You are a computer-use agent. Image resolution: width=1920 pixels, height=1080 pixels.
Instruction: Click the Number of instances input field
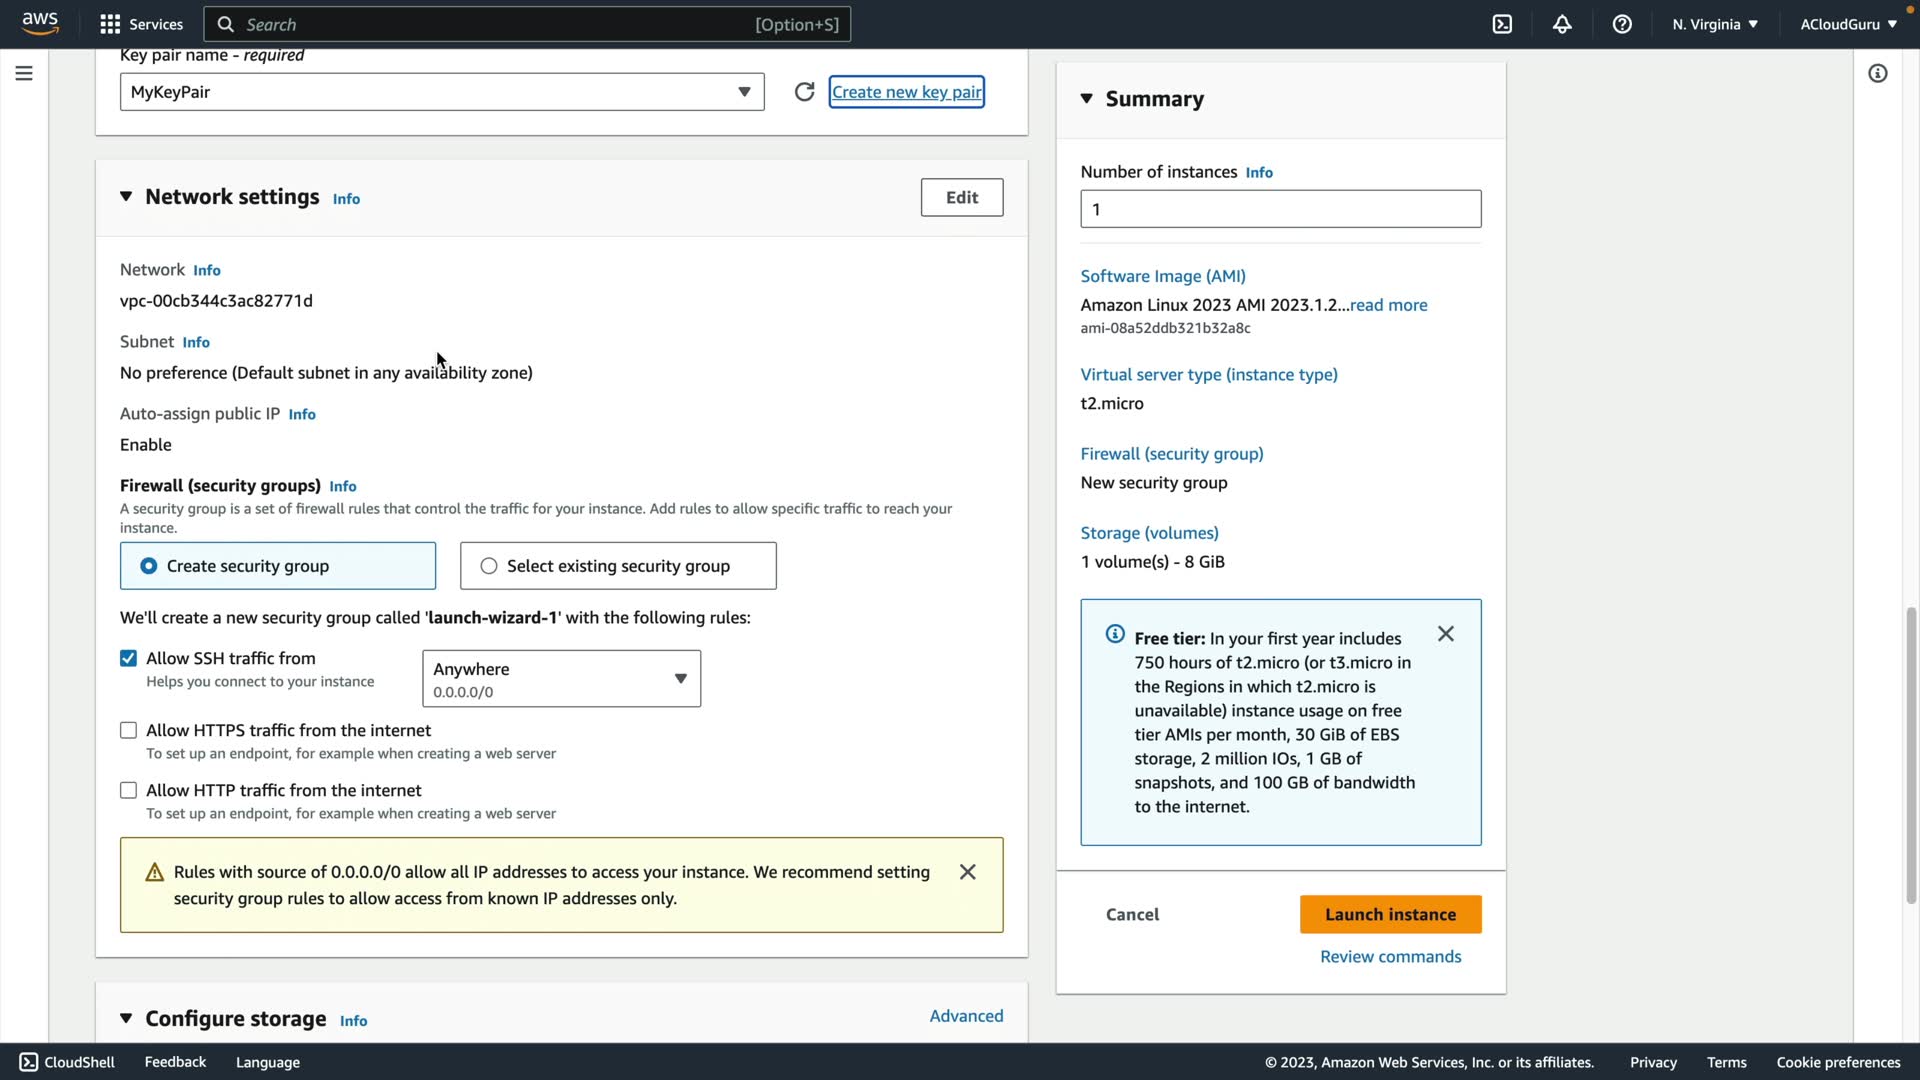pyautogui.click(x=1280, y=209)
